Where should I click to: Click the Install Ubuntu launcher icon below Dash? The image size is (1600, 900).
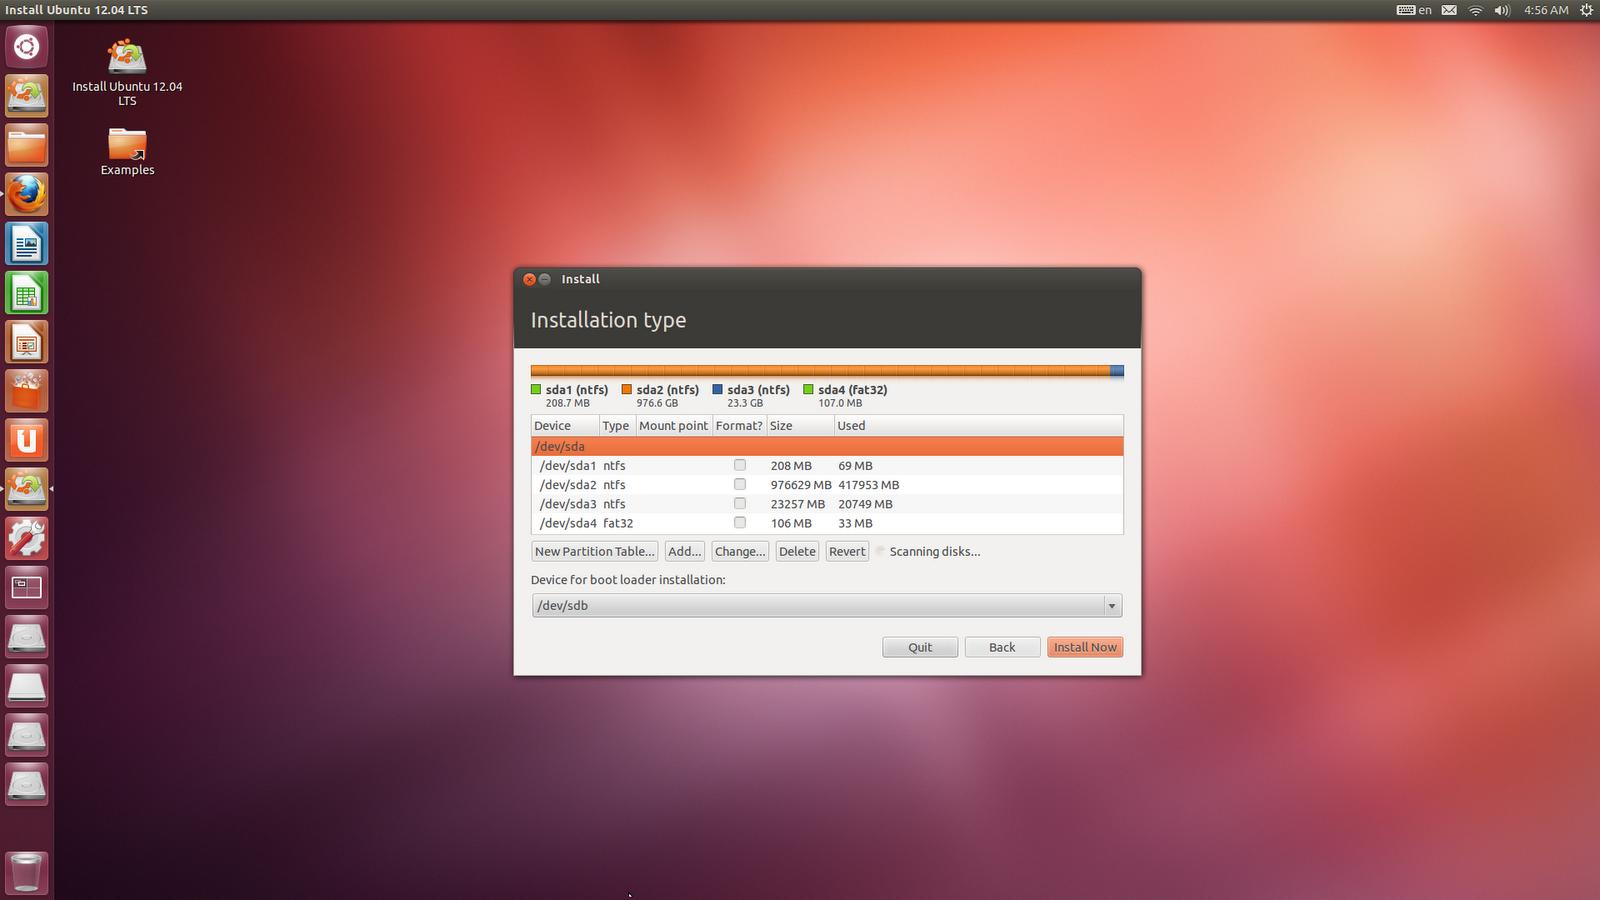(27, 96)
